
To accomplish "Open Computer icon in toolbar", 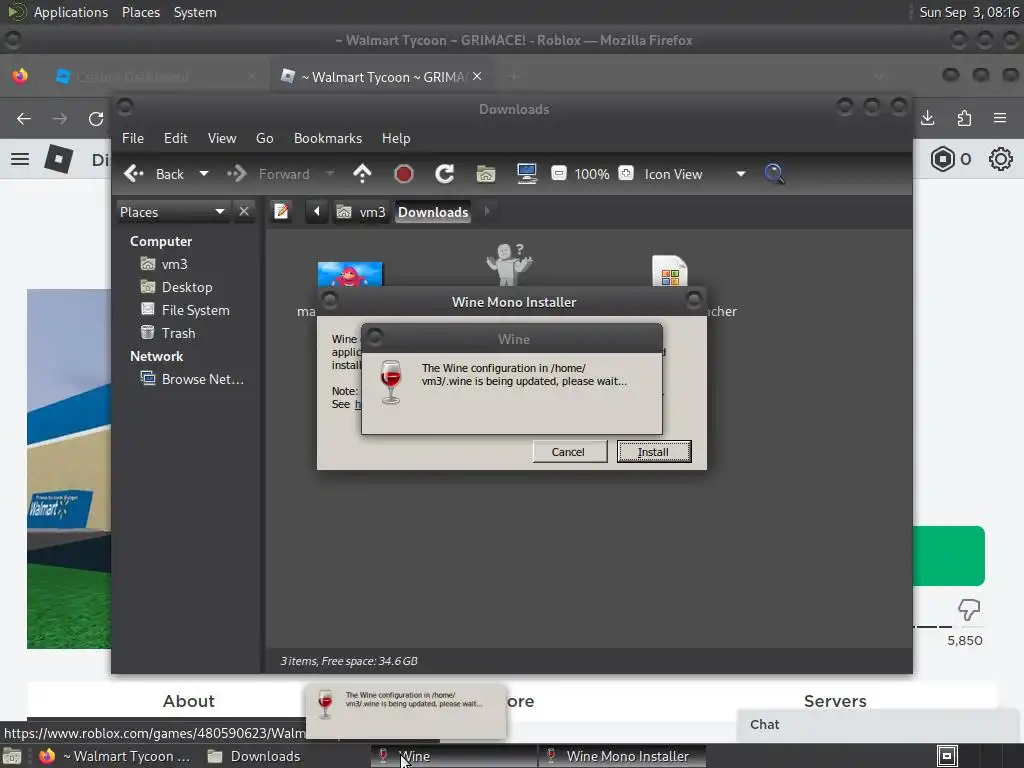I will pos(527,174).
